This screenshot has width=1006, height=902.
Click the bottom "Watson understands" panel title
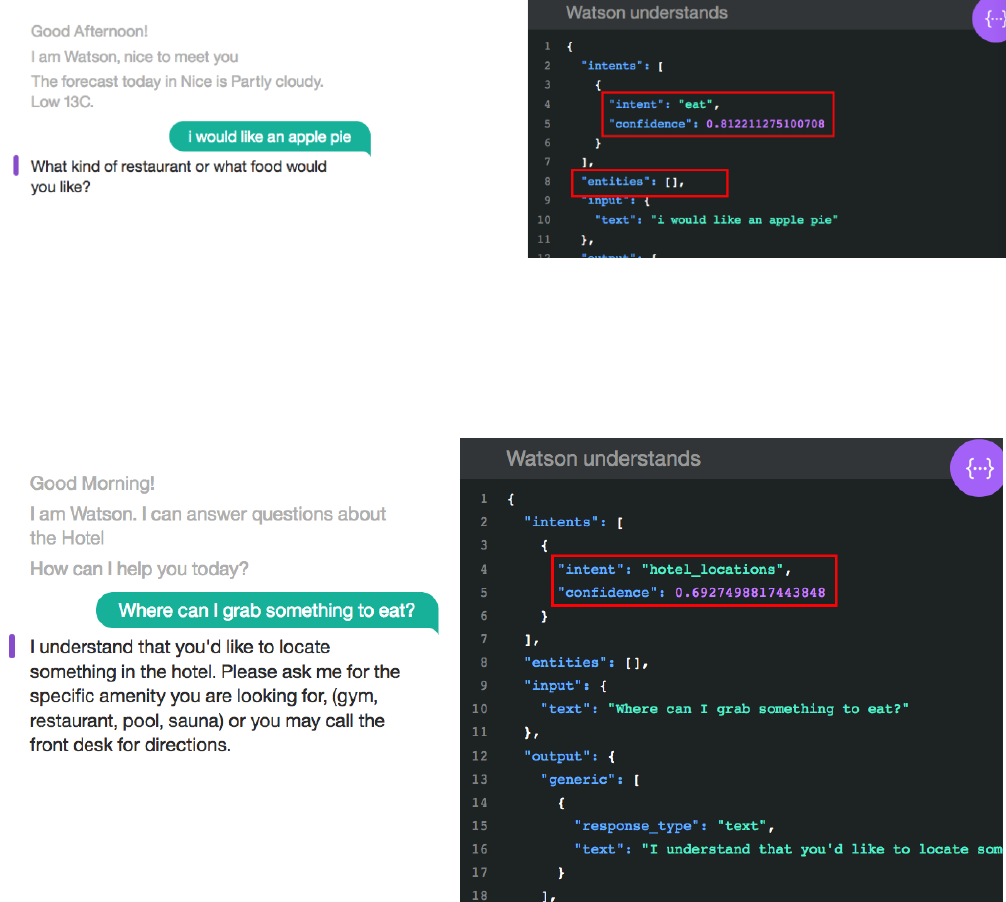603,459
